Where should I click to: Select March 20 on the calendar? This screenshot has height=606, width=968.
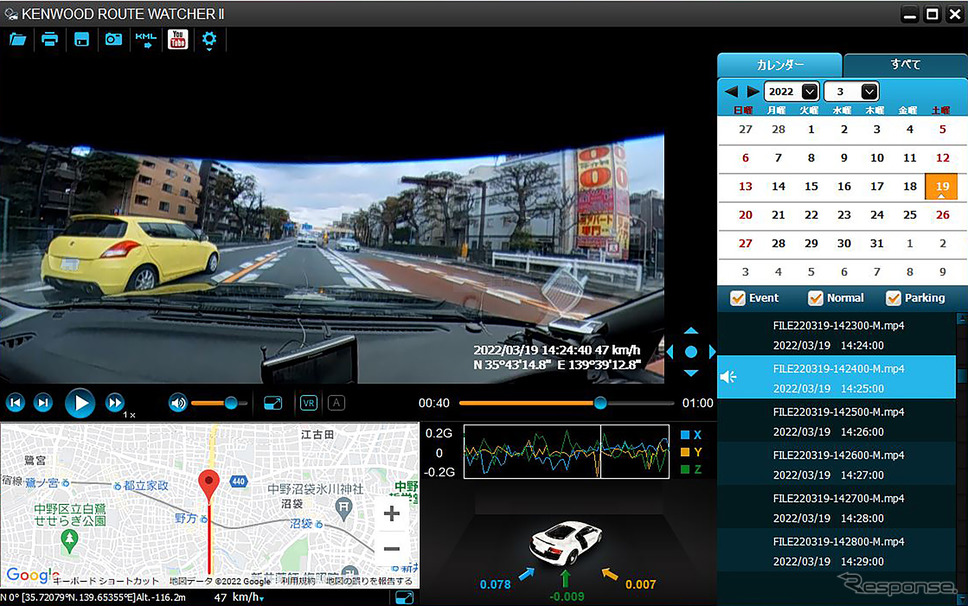746,215
